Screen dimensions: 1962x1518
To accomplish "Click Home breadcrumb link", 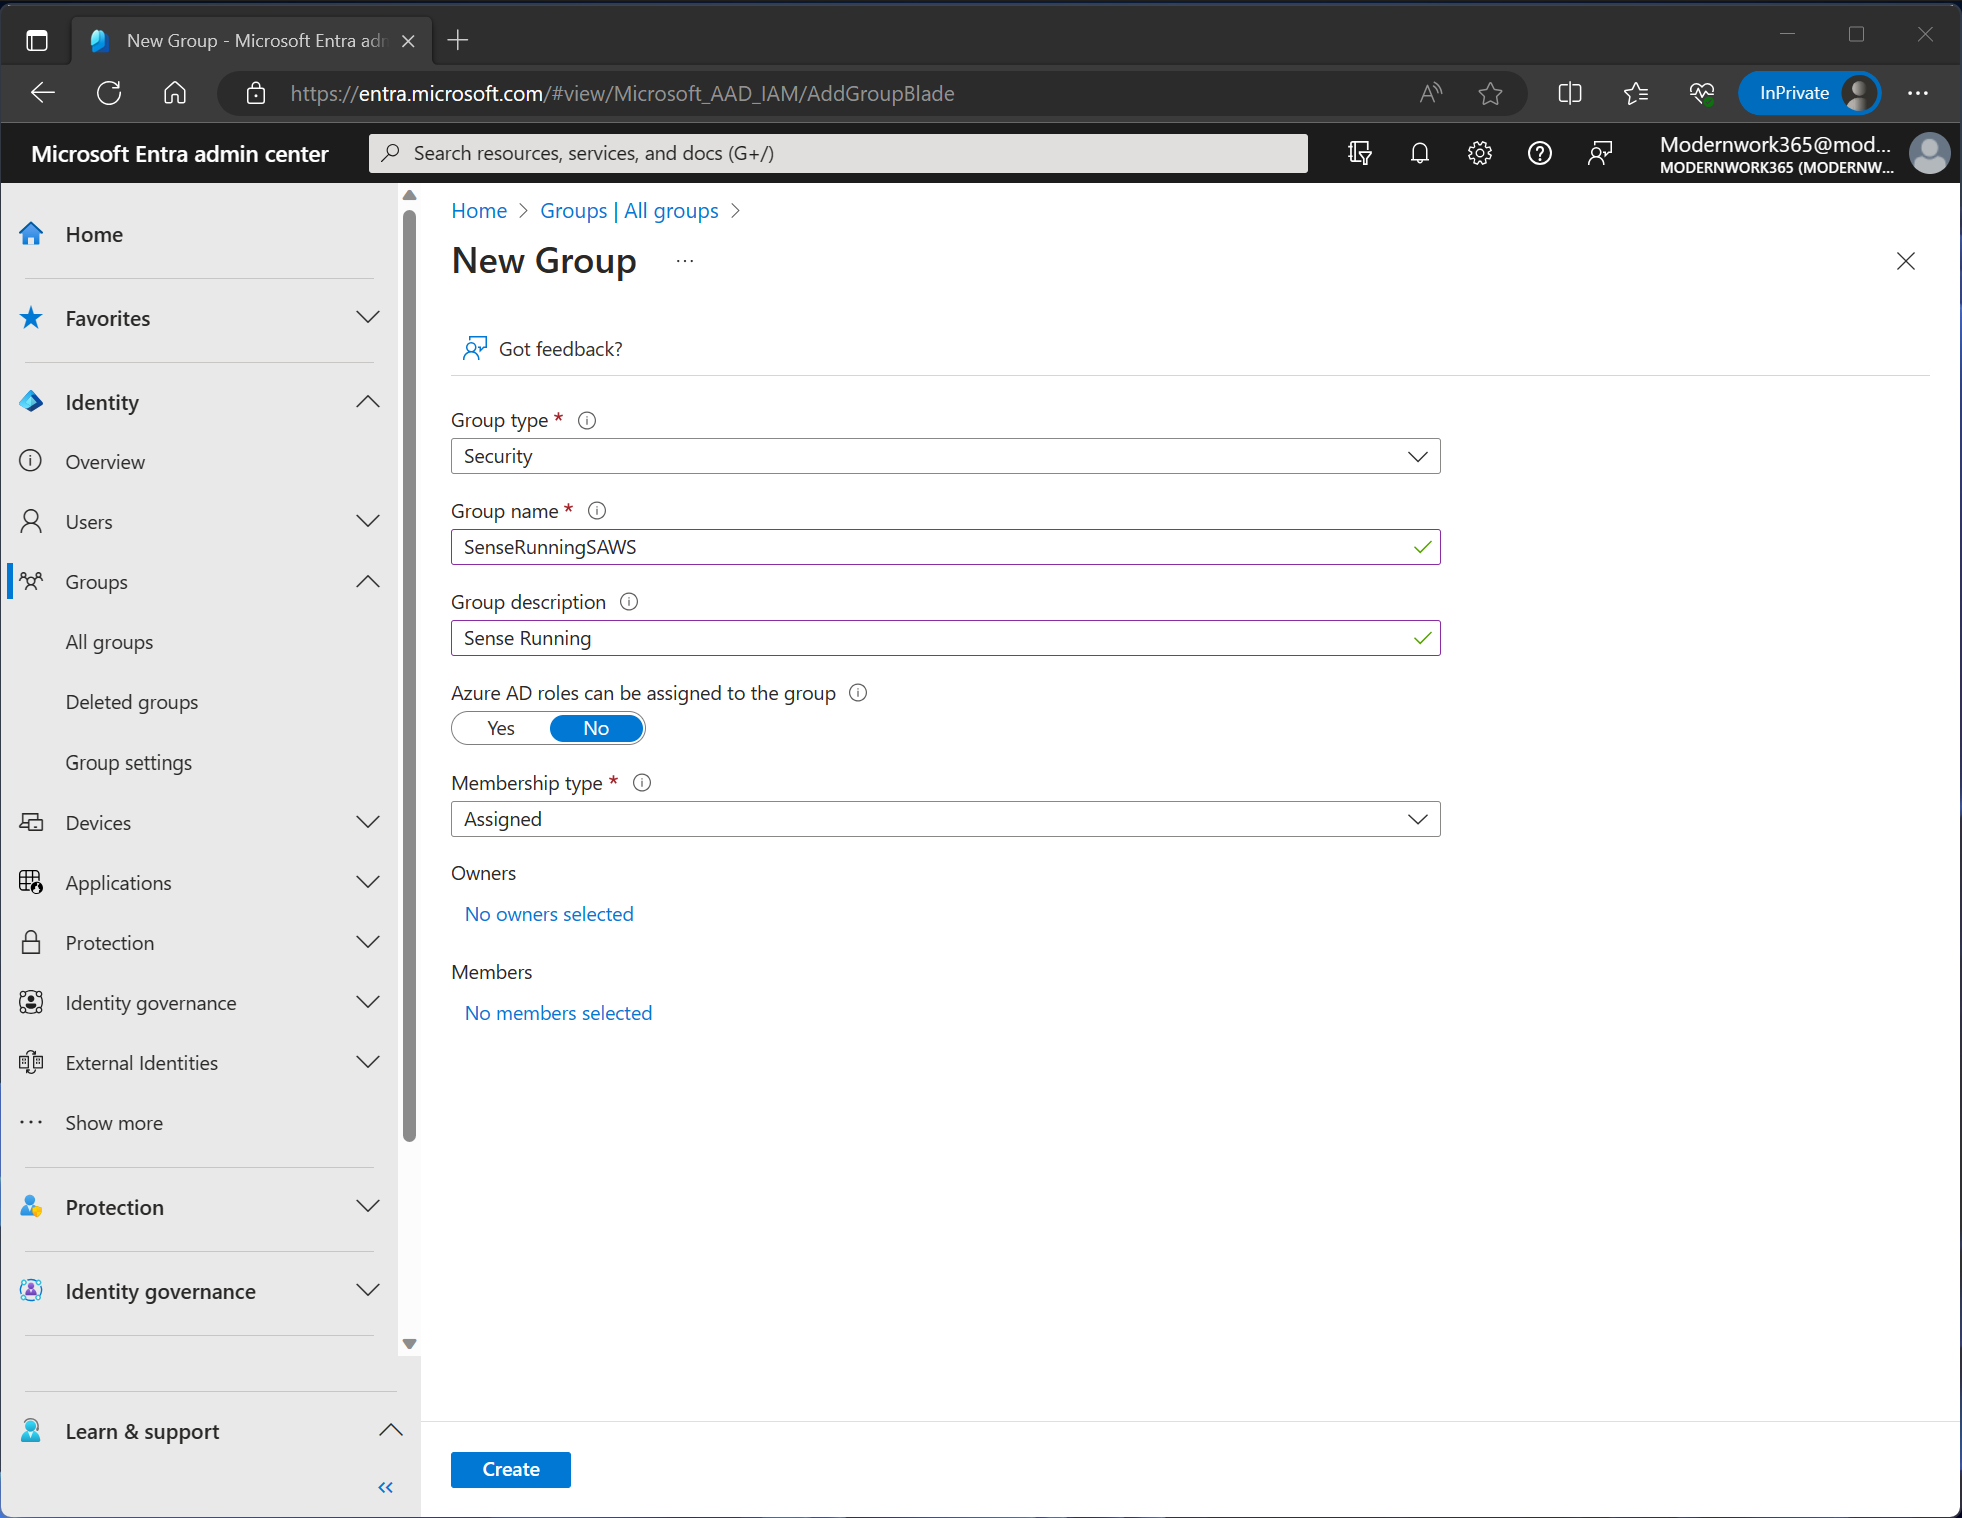I will (x=479, y=211).
